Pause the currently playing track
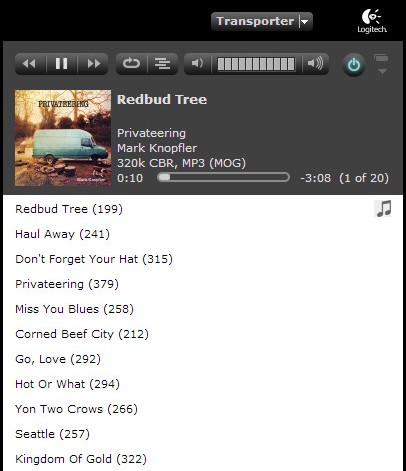The height and width of the screenshot is (471, 406). pos(62,63)
